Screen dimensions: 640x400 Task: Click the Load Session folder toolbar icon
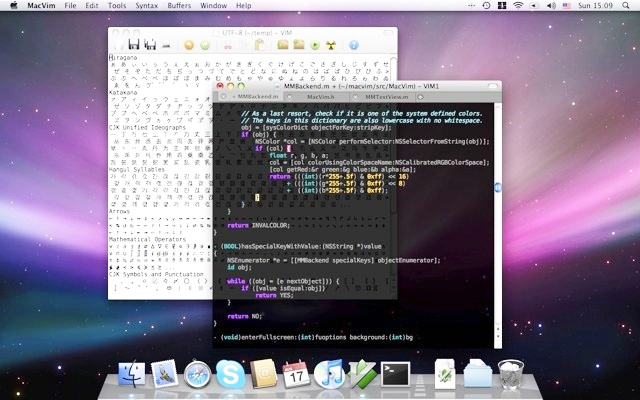tap(283, 44)
